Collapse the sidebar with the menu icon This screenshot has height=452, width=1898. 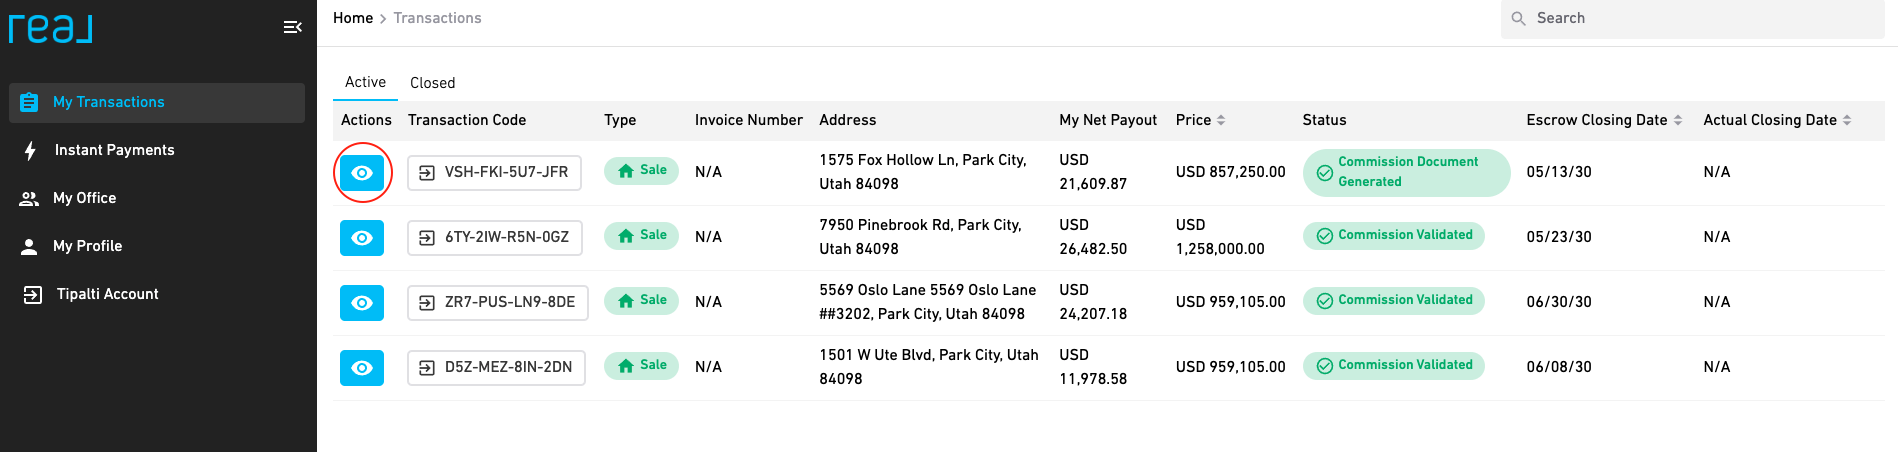tap(292, 27)
